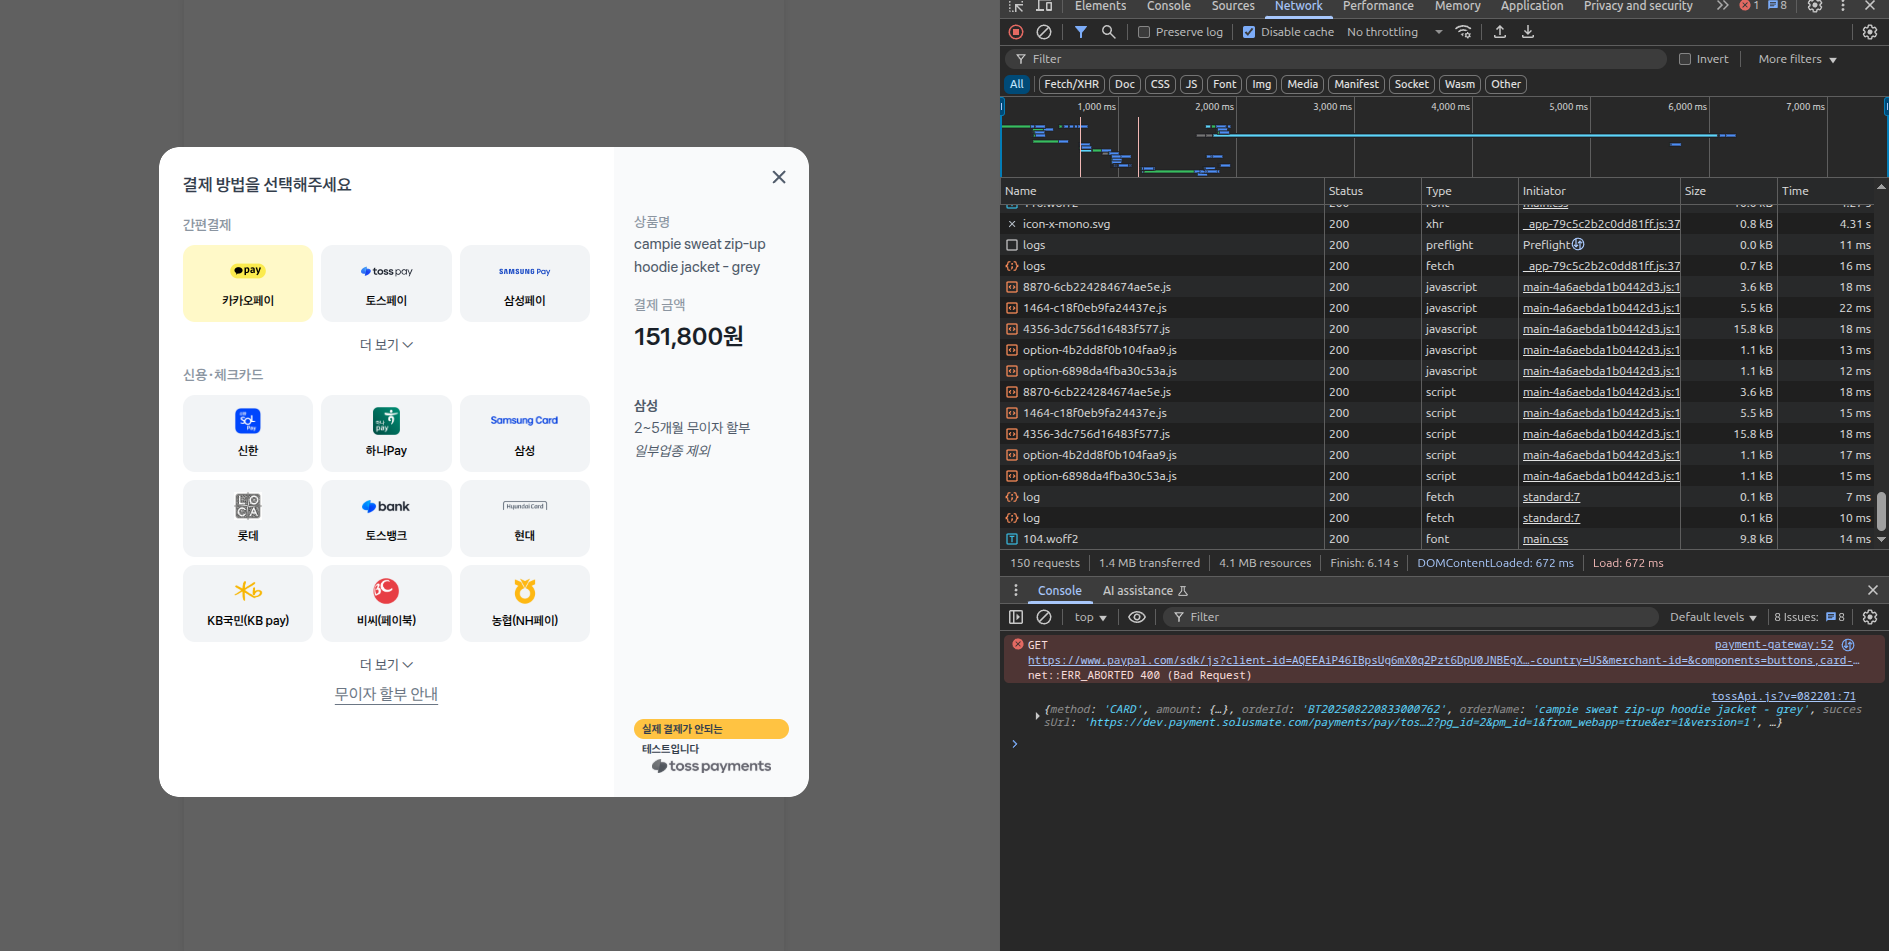Open DevTools more options kebab menu
1889x951 pixels.
coord(1843,6)
